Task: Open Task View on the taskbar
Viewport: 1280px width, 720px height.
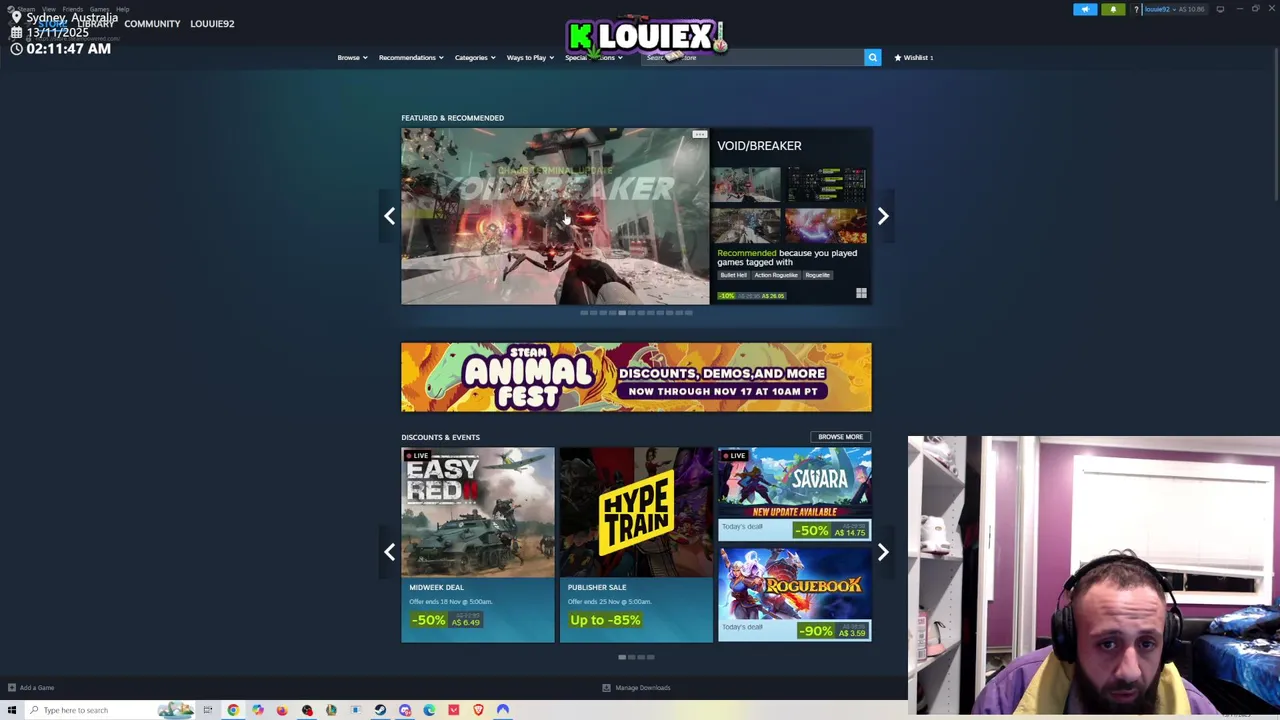Action: coord(208,710)
